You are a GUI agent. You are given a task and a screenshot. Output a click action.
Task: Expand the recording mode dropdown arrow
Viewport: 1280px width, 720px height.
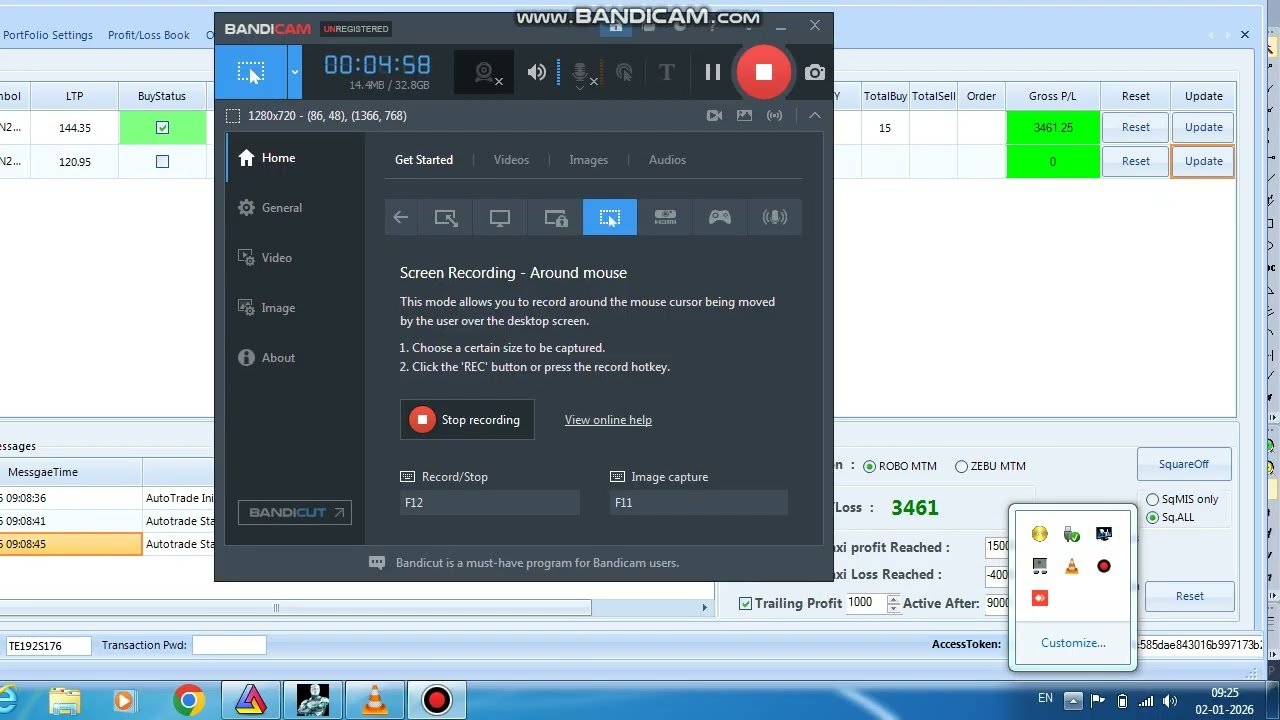(295, 72)
